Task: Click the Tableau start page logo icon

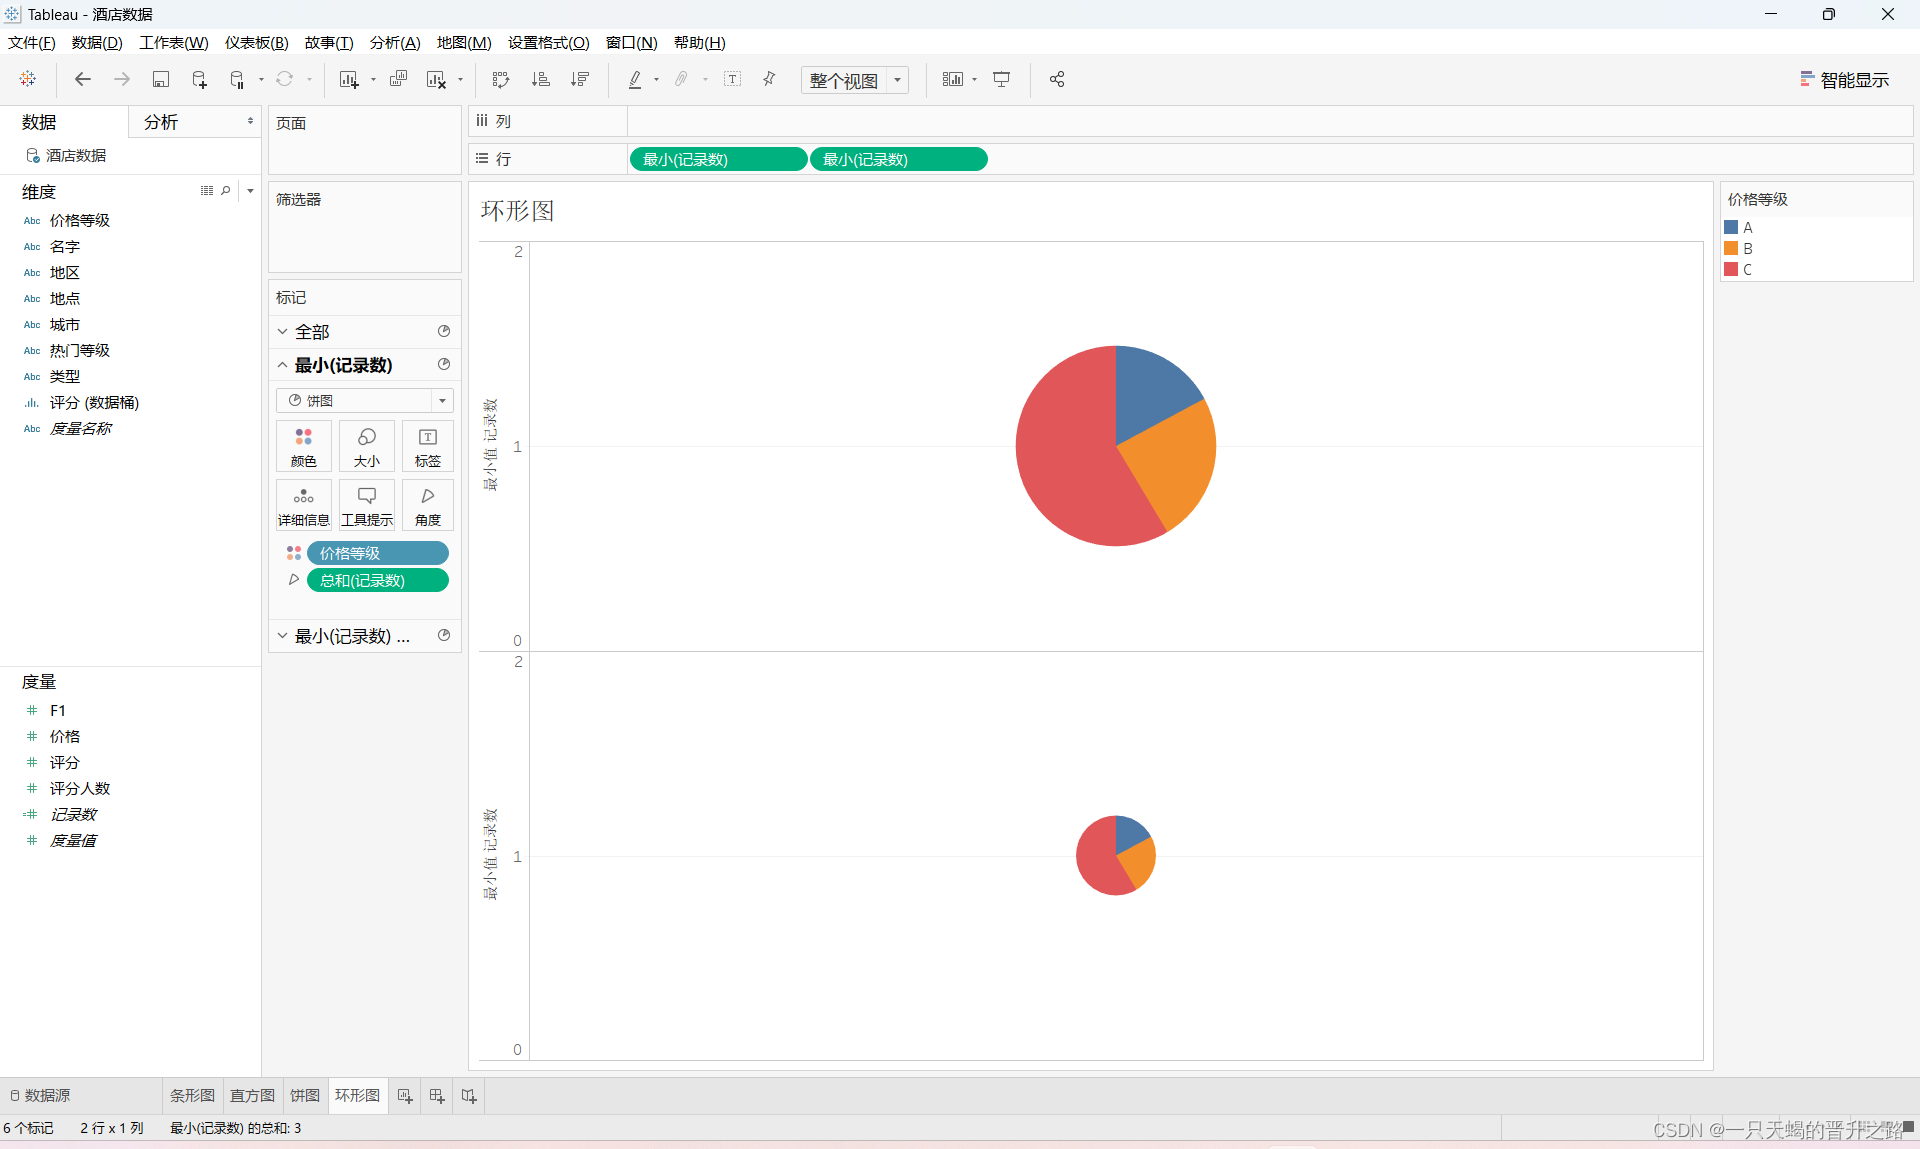Action: tap(28, 79)
